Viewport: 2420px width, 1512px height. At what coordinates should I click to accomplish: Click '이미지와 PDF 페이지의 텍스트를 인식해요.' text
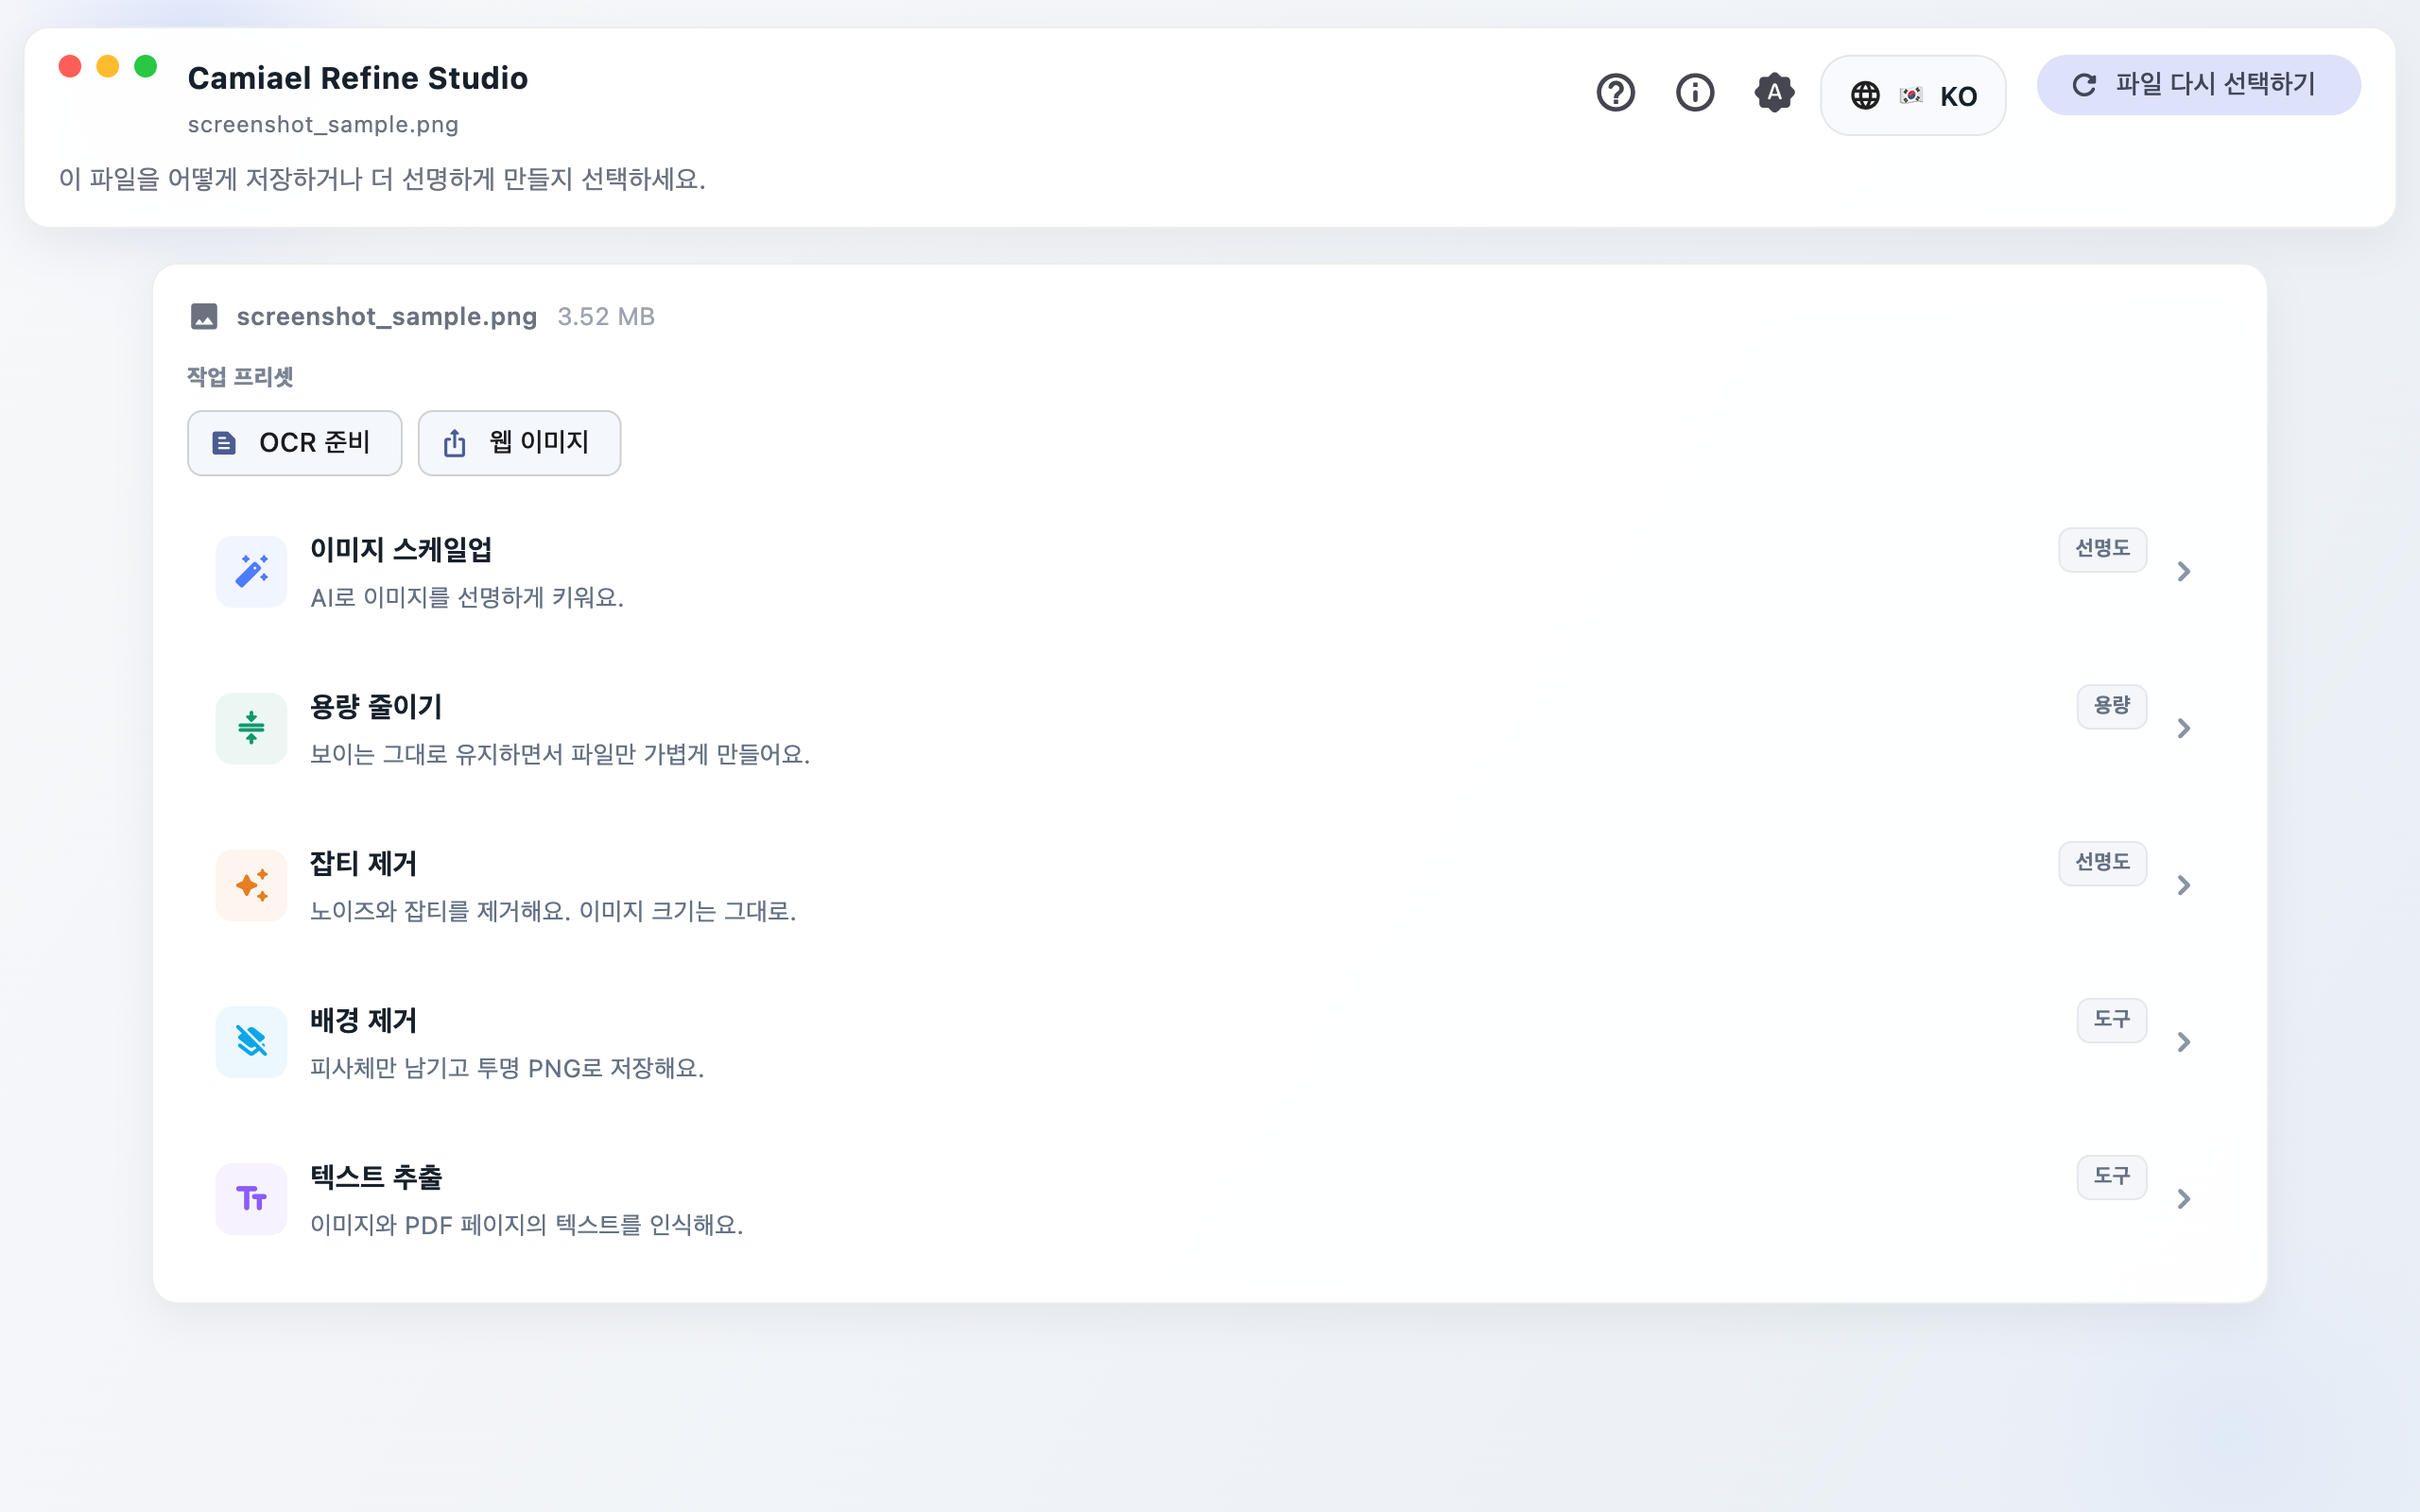point(527,1226)
